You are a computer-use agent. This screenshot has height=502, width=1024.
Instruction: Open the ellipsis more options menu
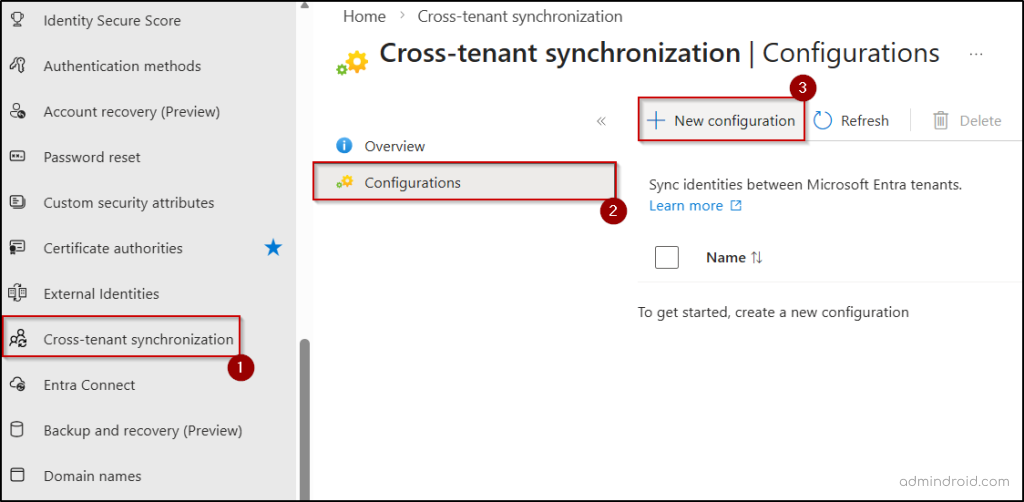(x=976, y=54)
